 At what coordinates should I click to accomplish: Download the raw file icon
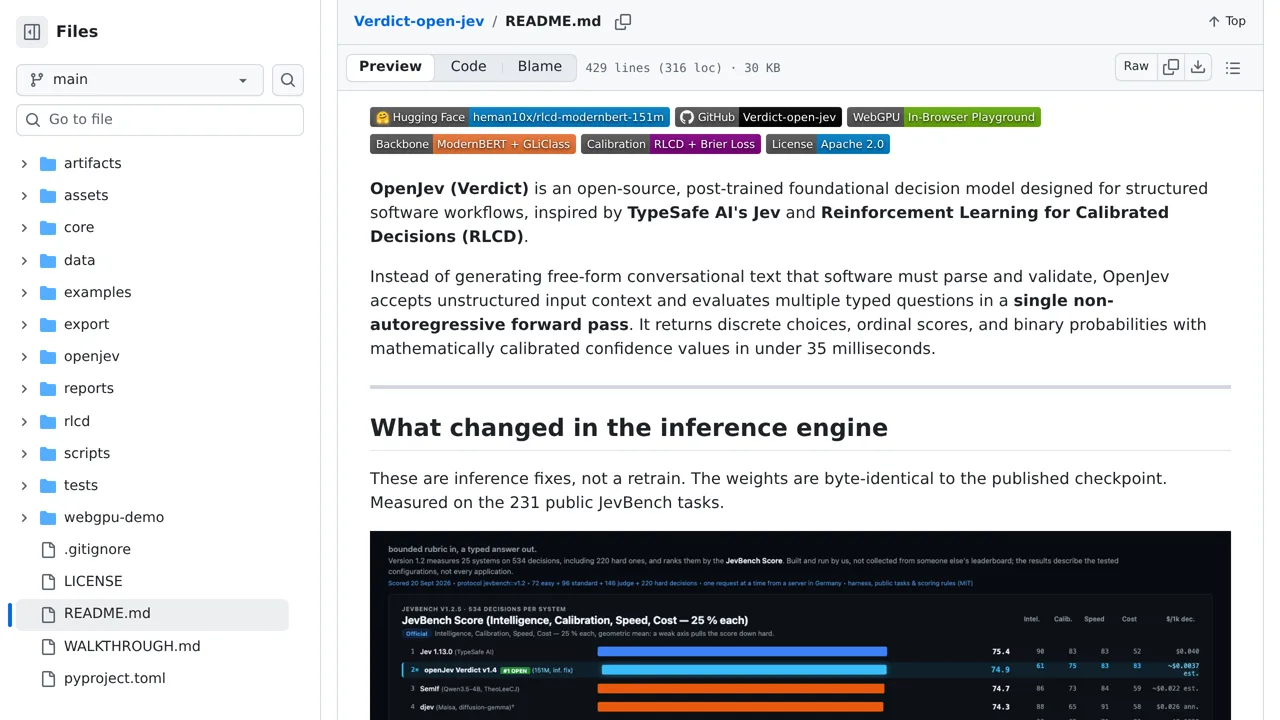(x=1198, y=67)
